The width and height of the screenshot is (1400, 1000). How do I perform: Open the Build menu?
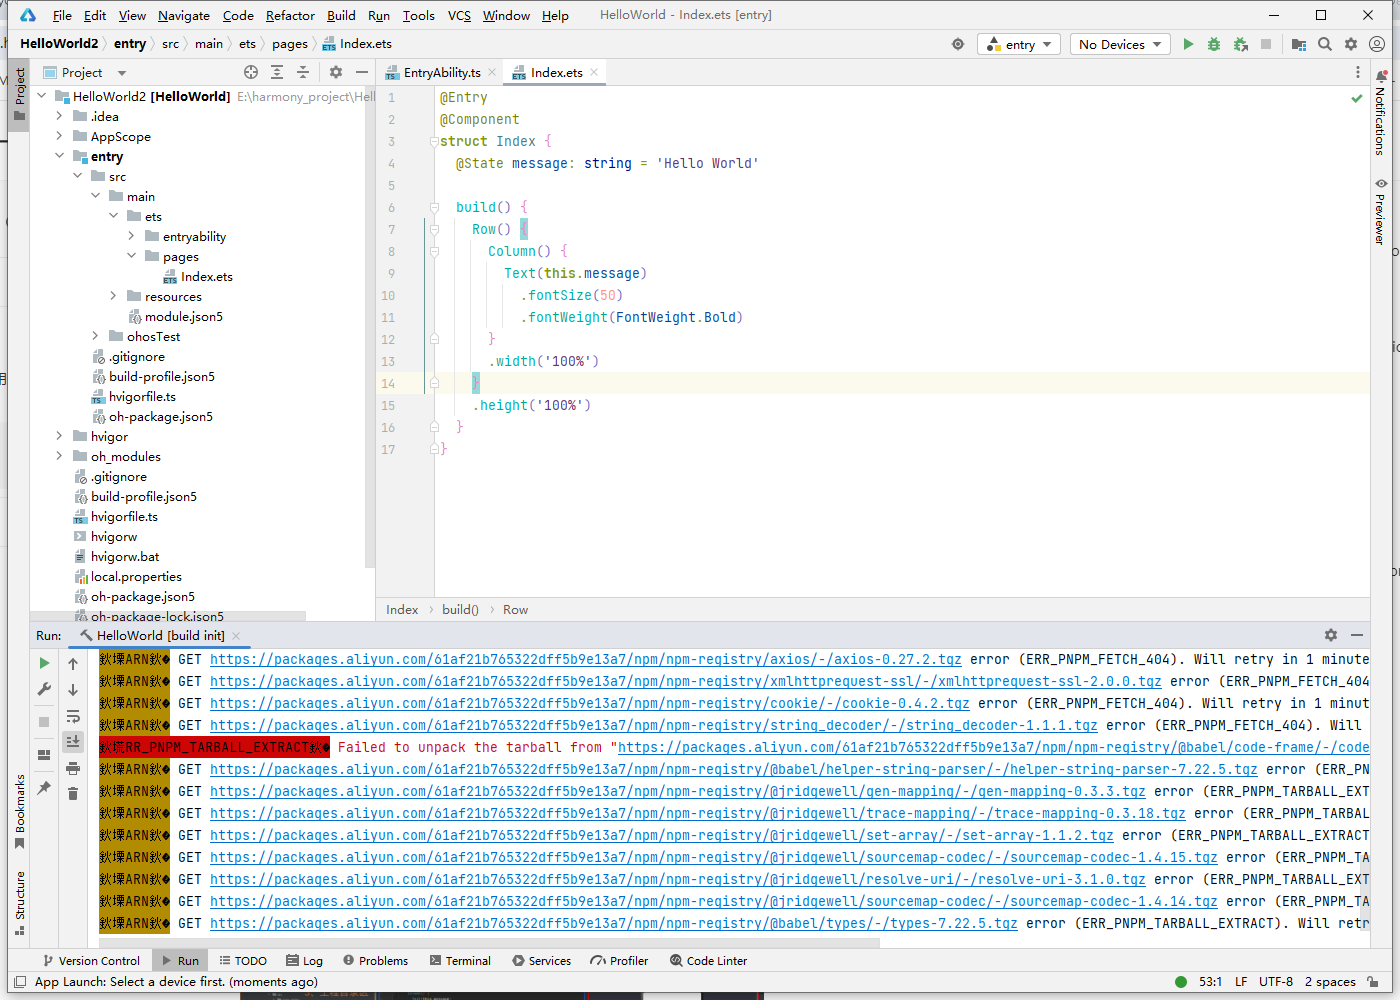click(x=341, y=15)
